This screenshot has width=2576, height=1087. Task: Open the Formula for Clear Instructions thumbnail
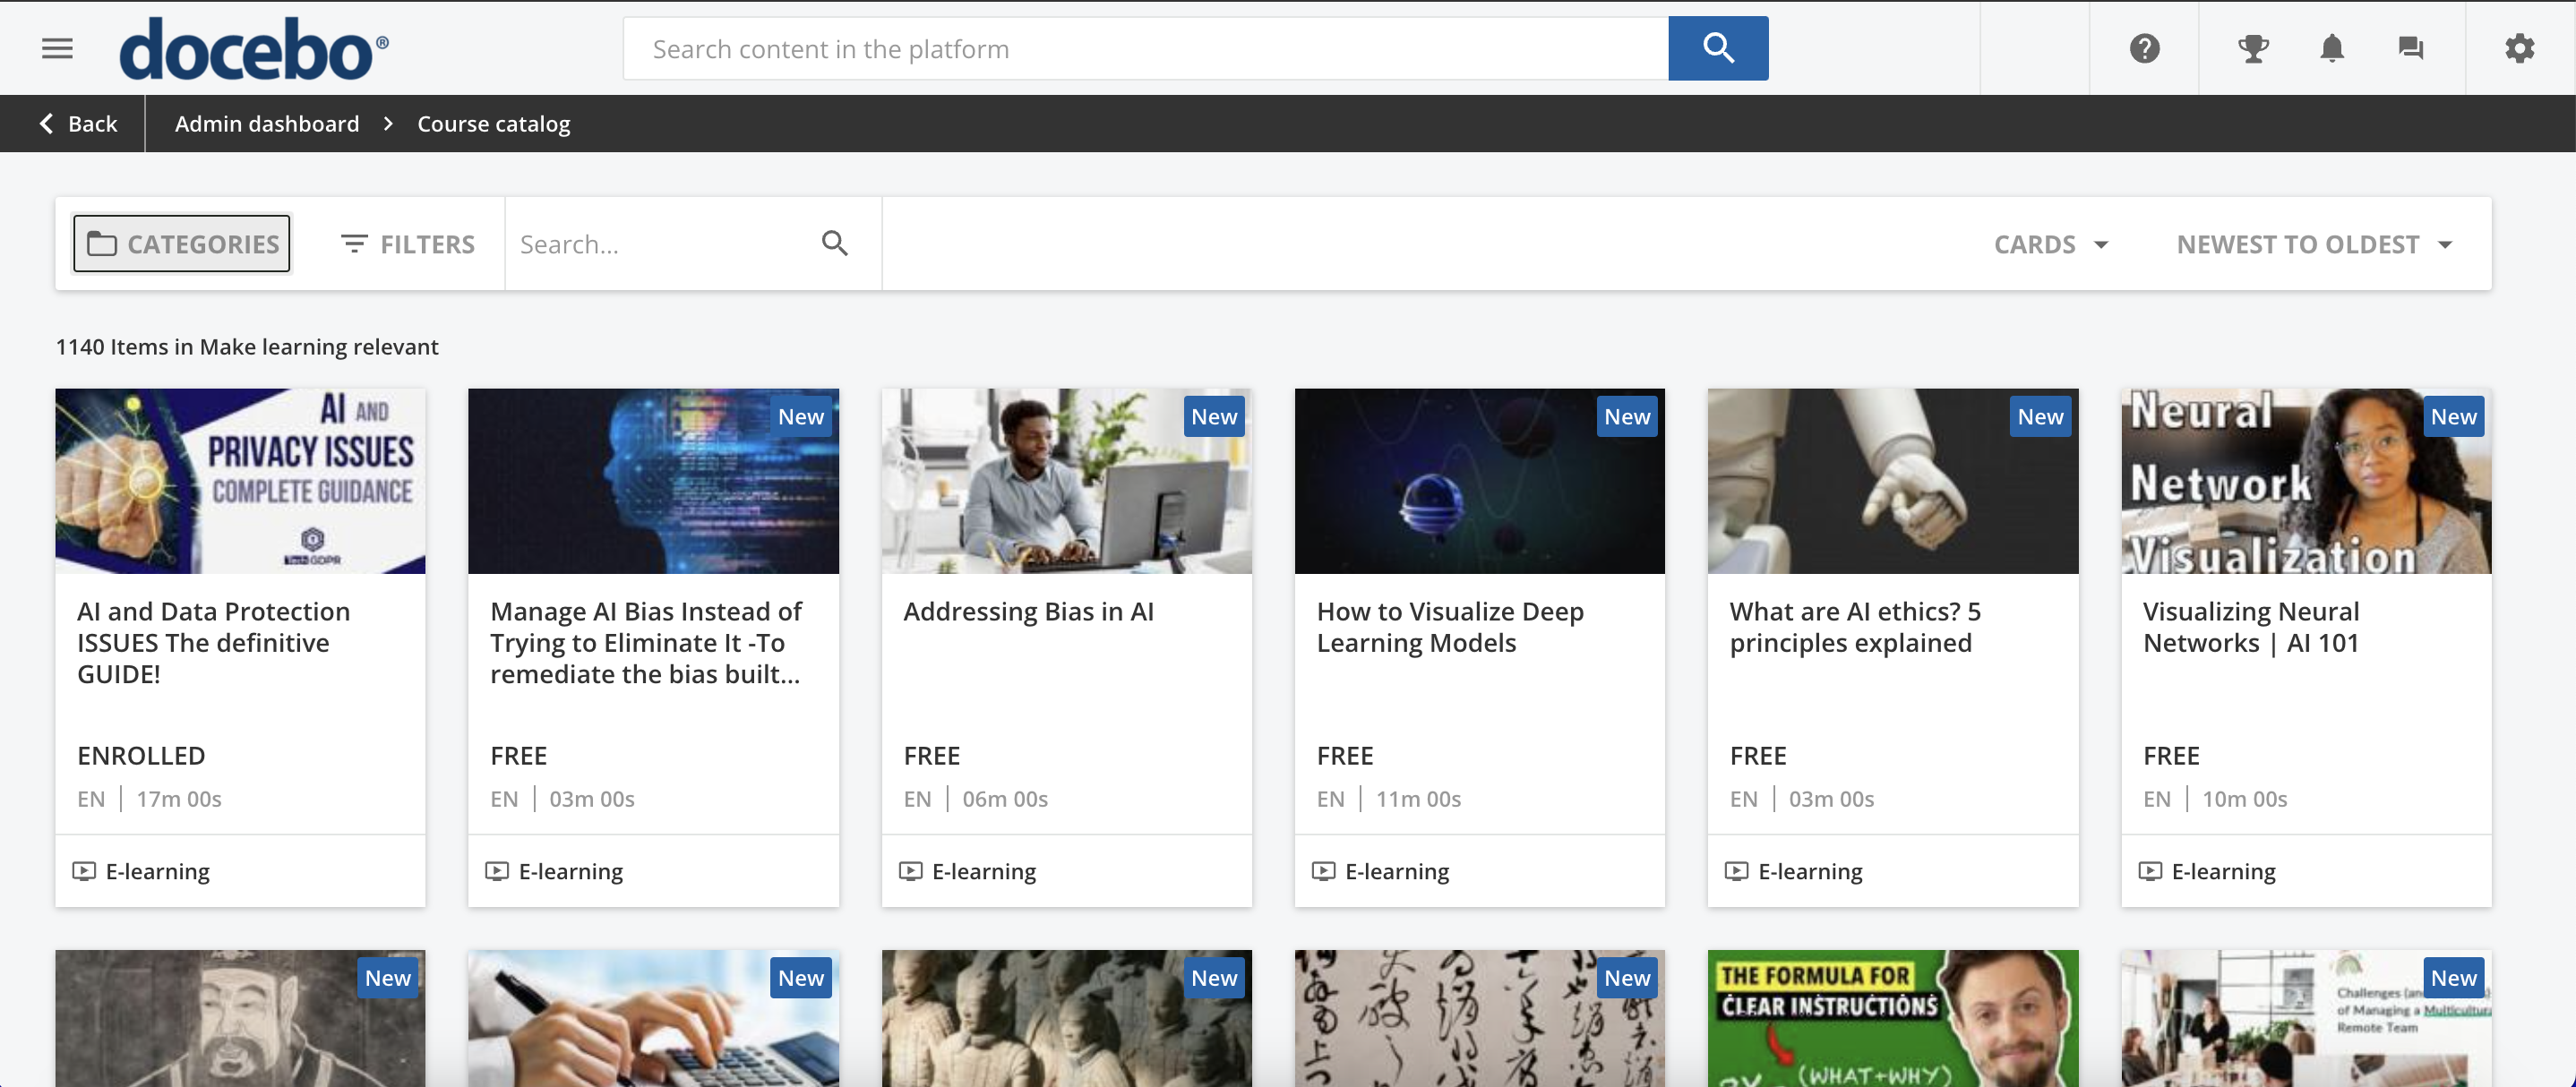[1892, 1018]
